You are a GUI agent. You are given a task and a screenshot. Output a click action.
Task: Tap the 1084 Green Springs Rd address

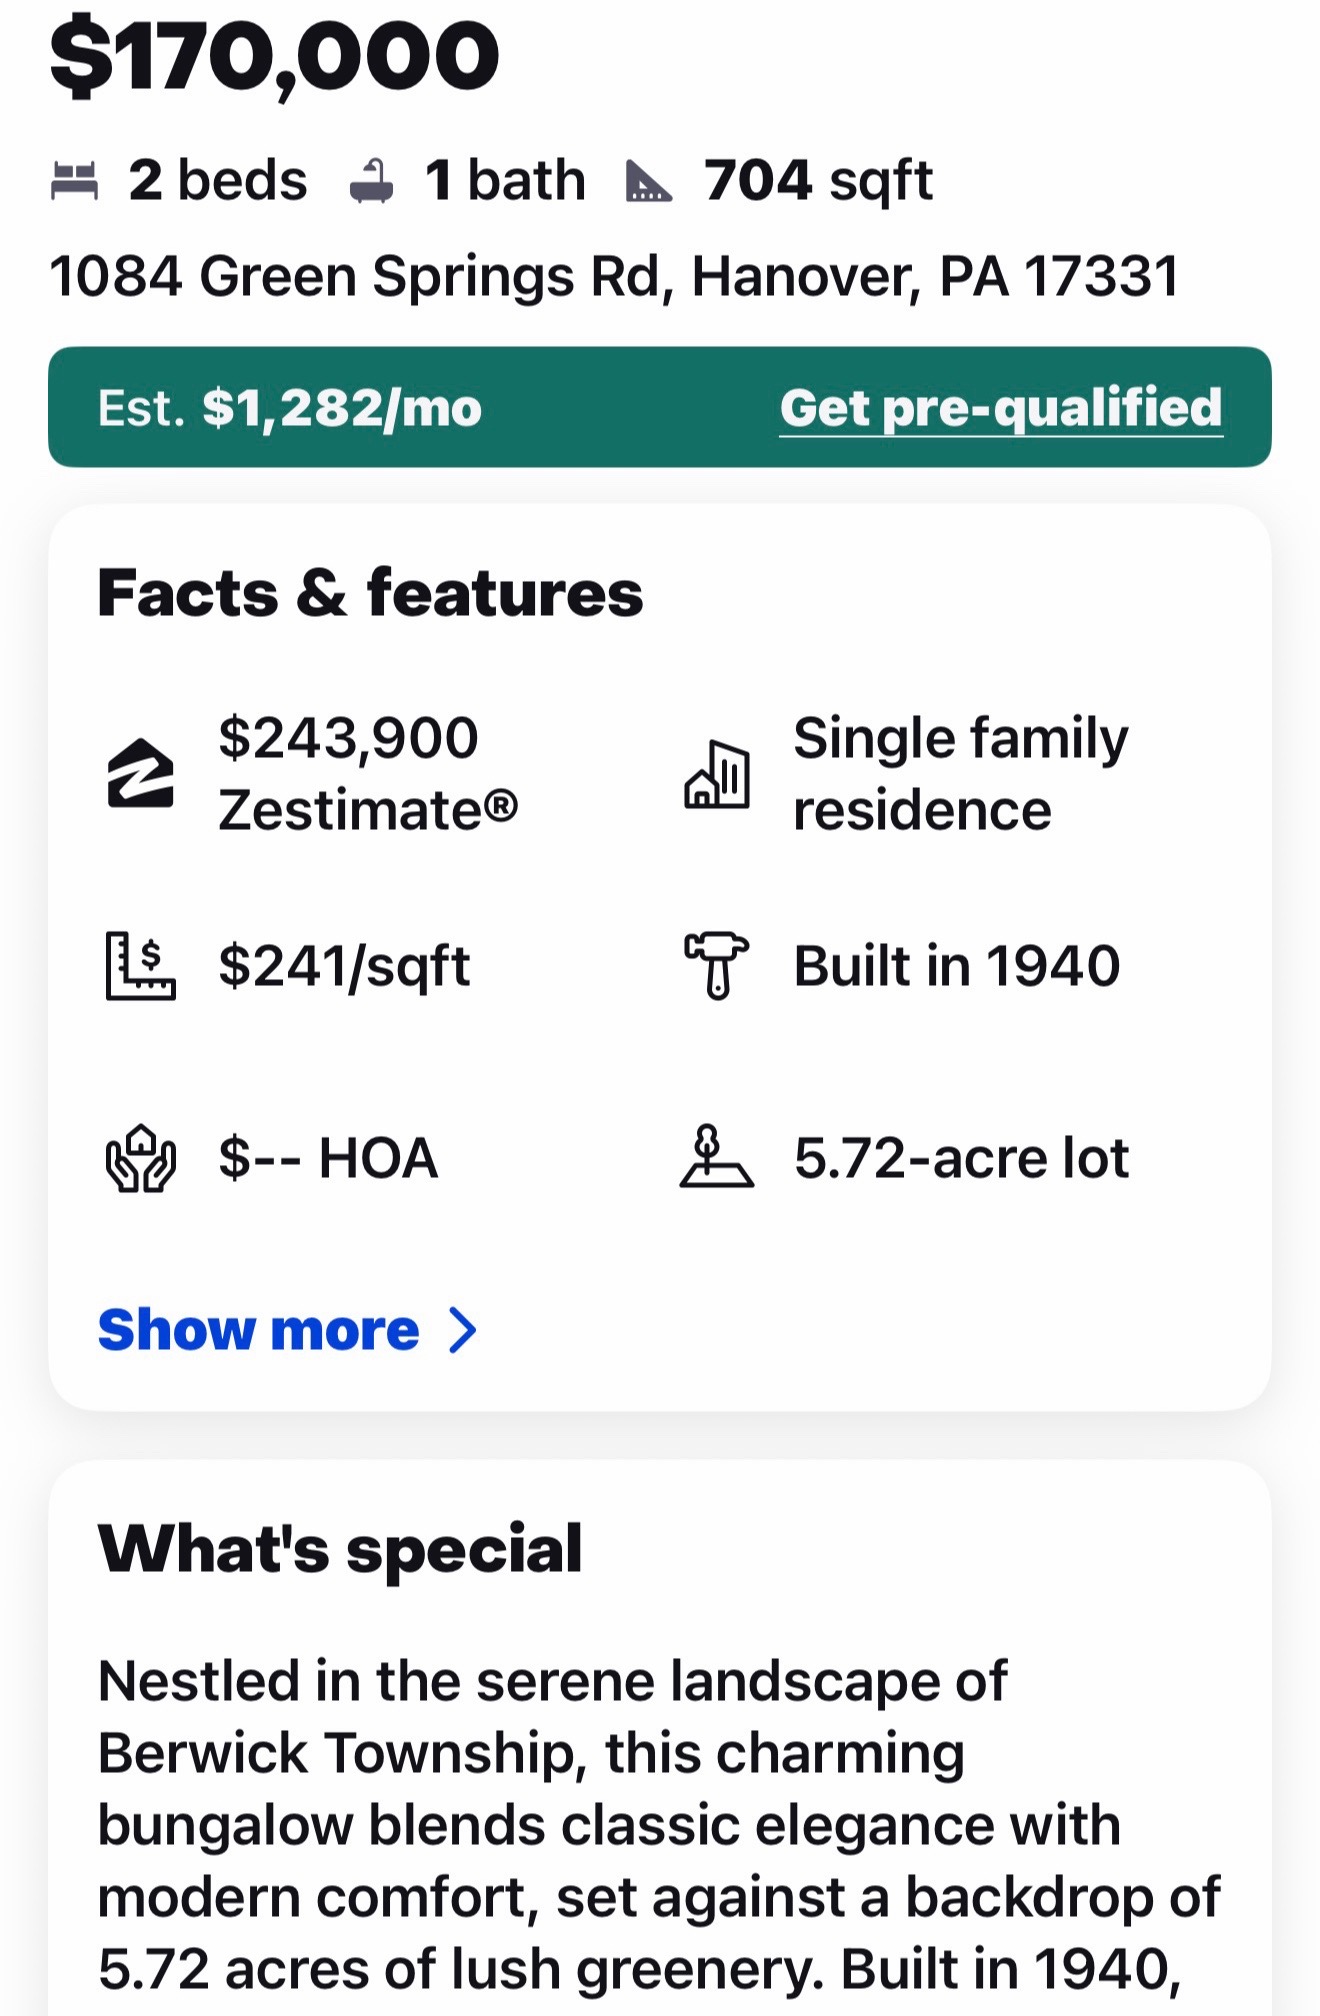[615, 276]
